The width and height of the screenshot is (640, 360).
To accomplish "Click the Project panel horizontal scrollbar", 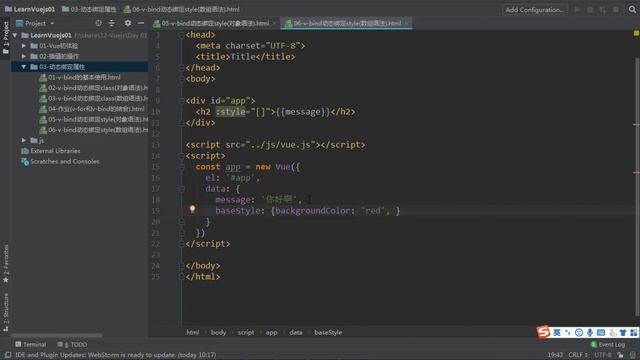I will [57, 336].
